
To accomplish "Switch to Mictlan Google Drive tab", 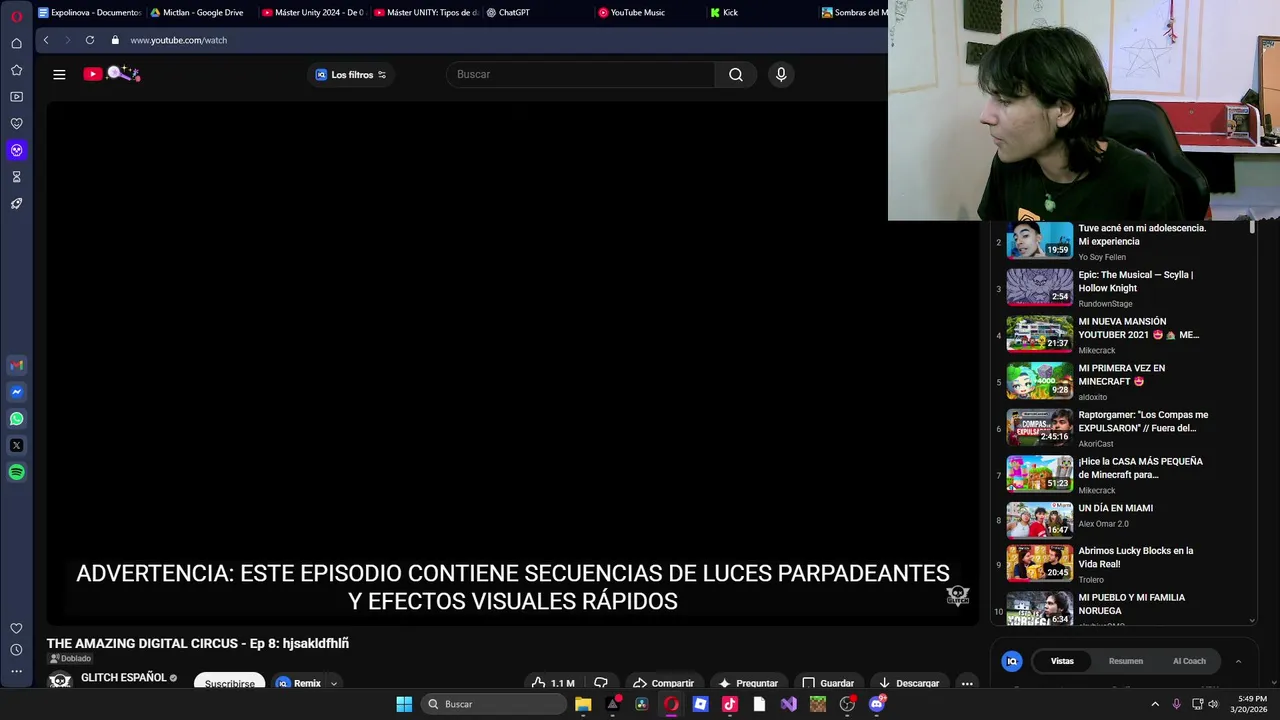I will 196,13.
